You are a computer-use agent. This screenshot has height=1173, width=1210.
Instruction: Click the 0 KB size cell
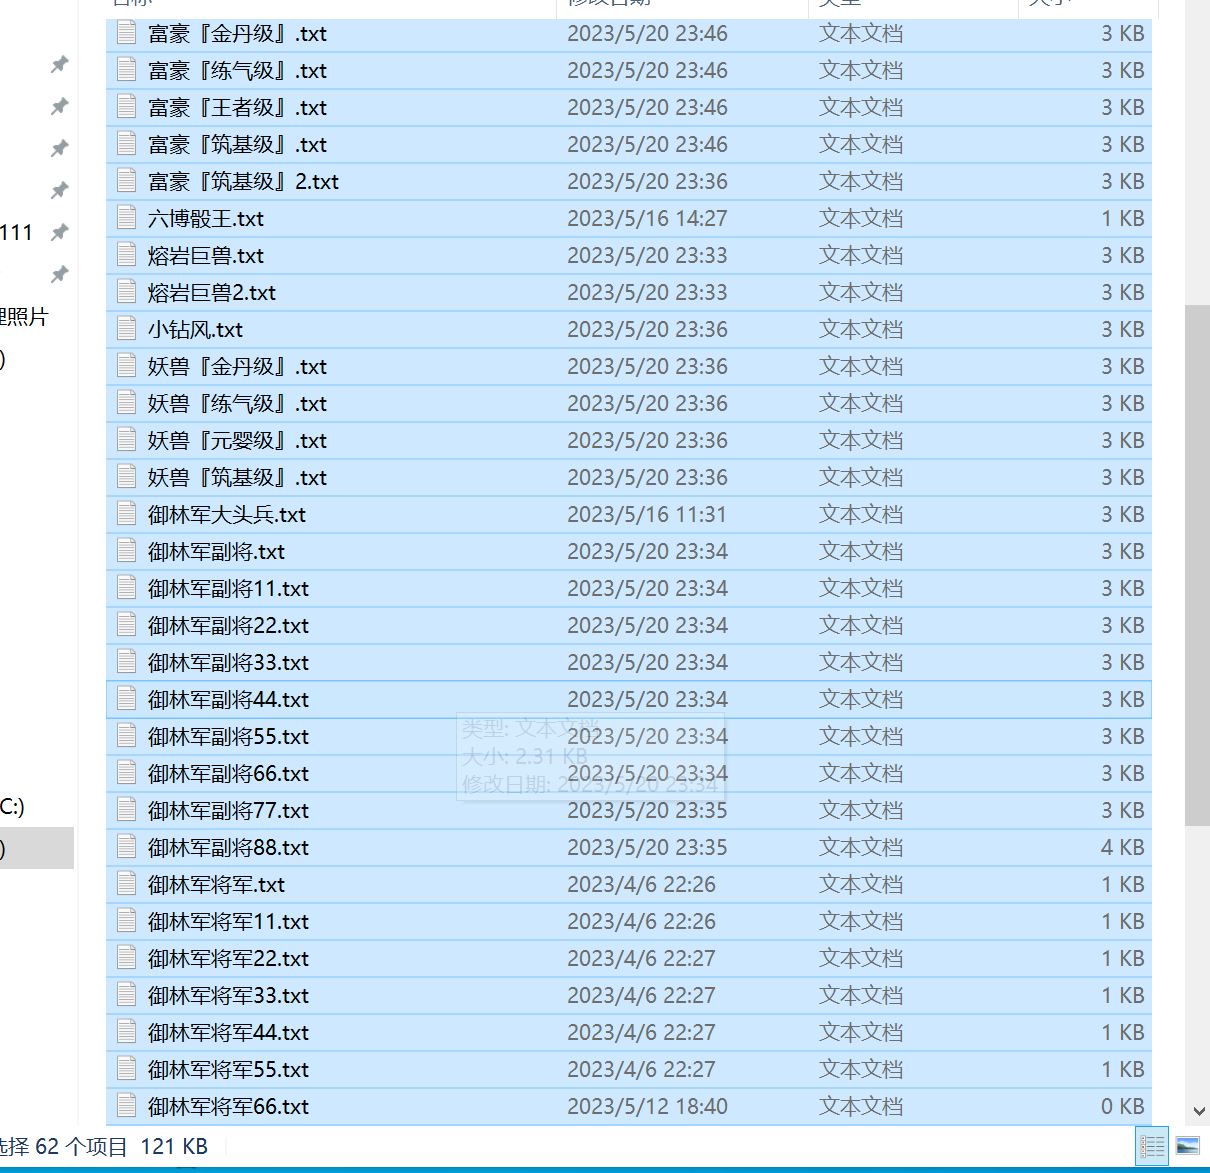(x=1122, y=1106)
